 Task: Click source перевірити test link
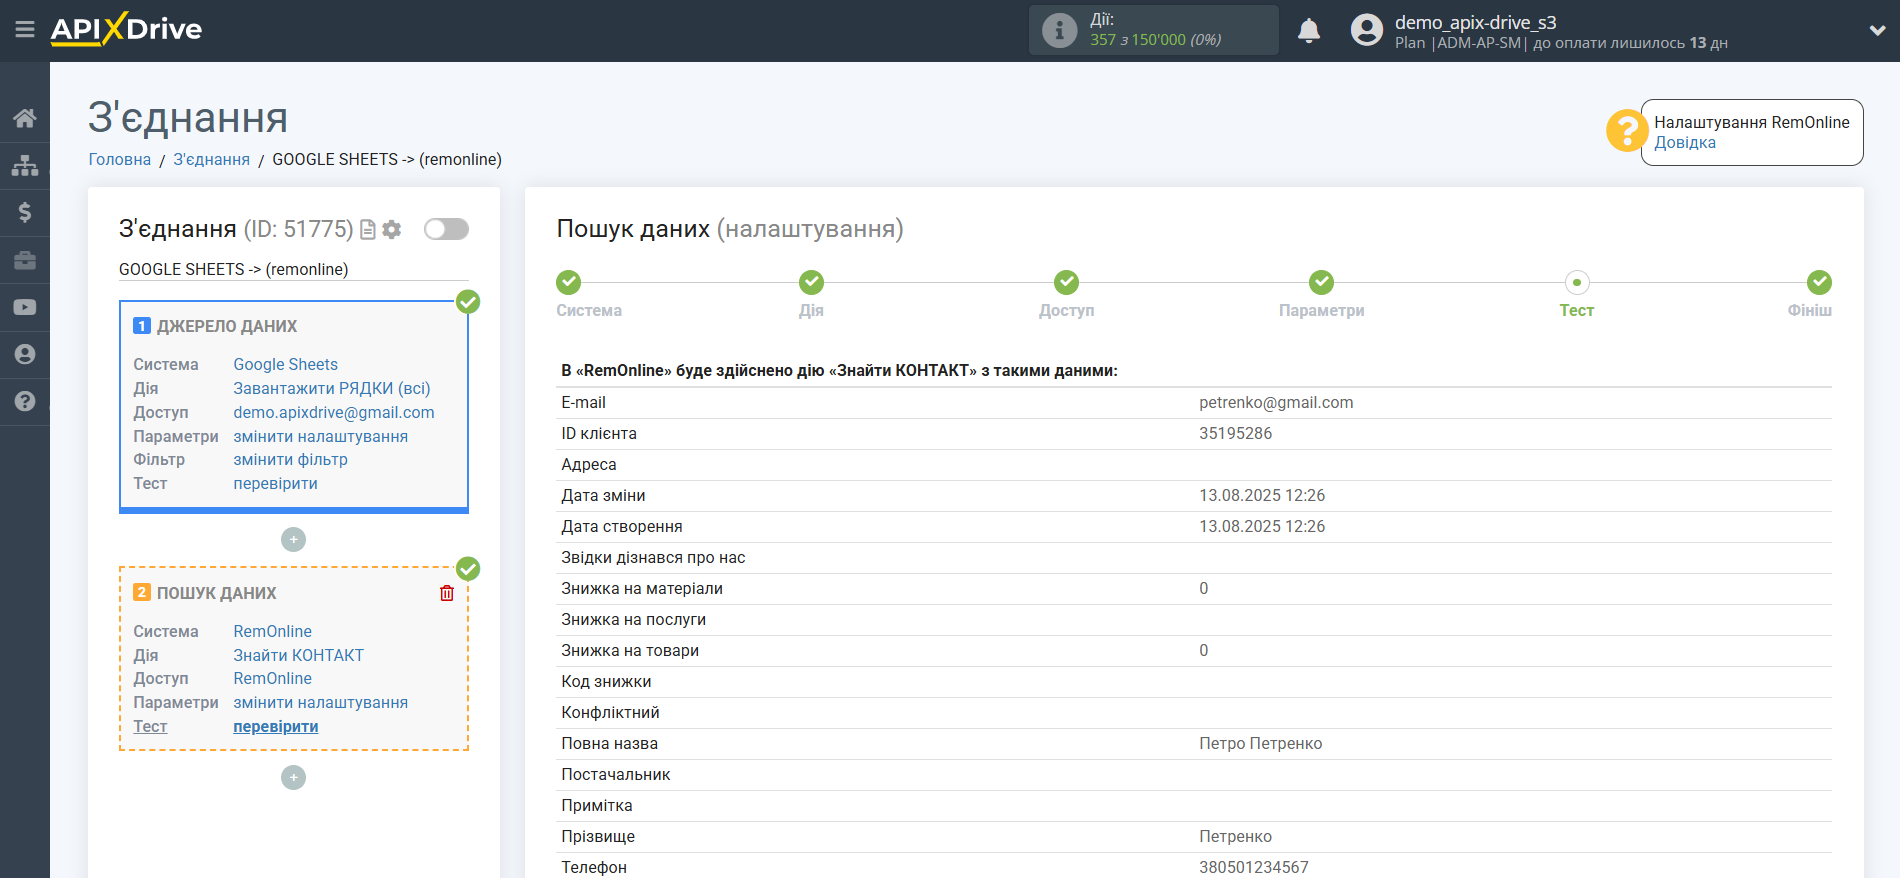[276, 483]
